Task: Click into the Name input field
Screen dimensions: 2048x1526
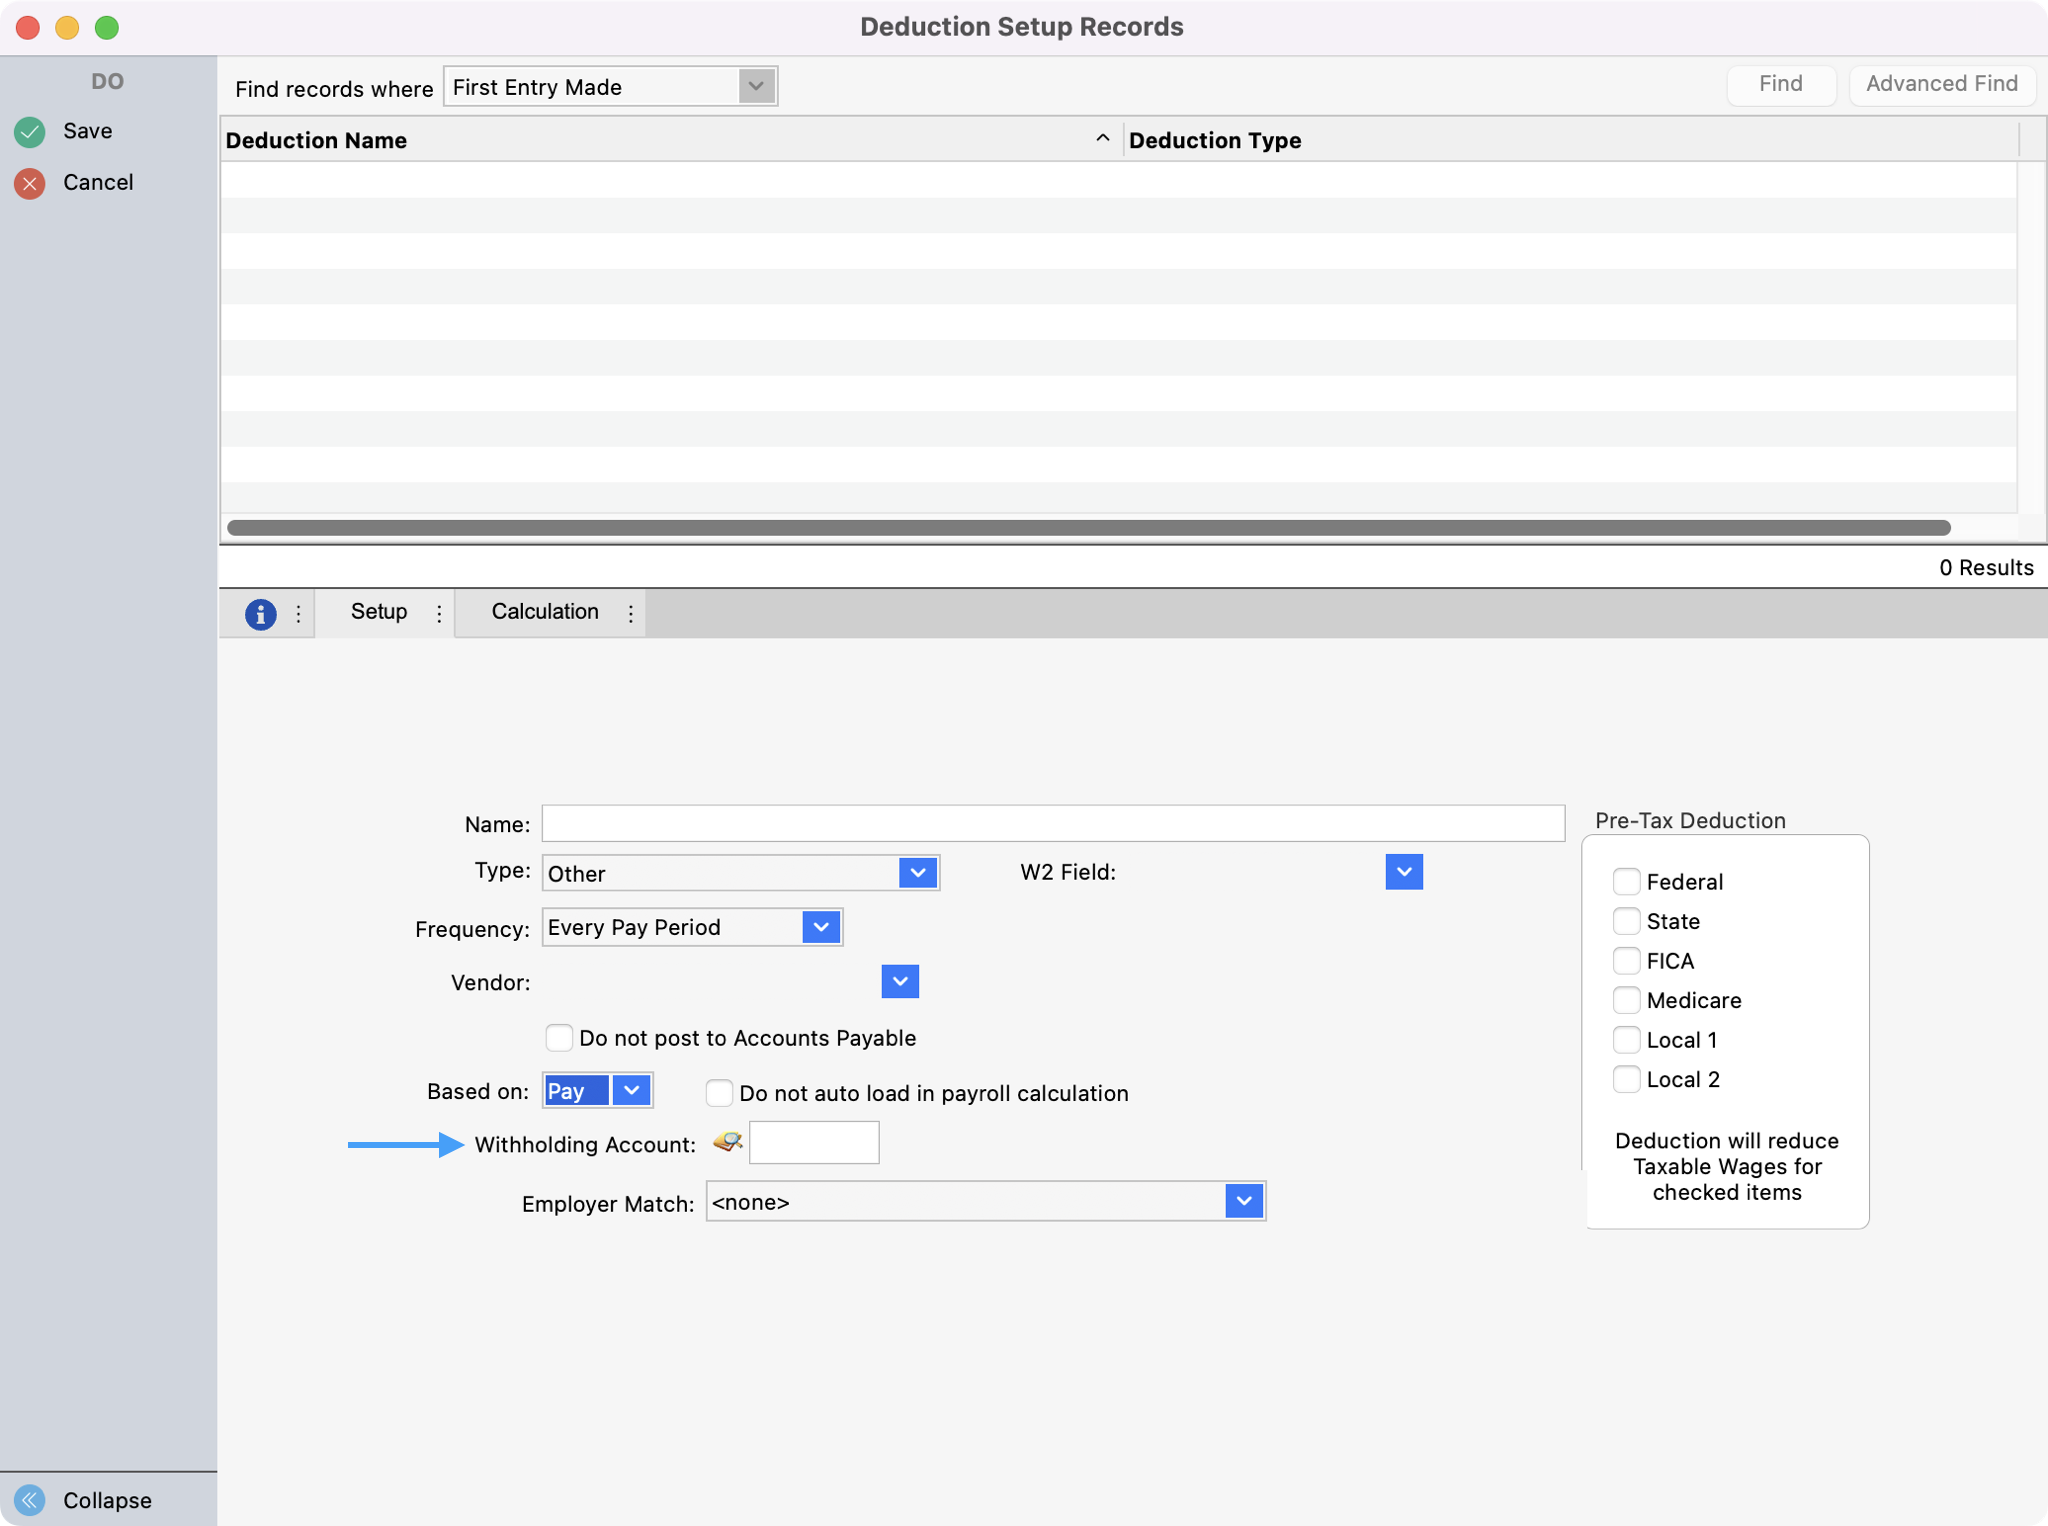Action: [1052, 823]
